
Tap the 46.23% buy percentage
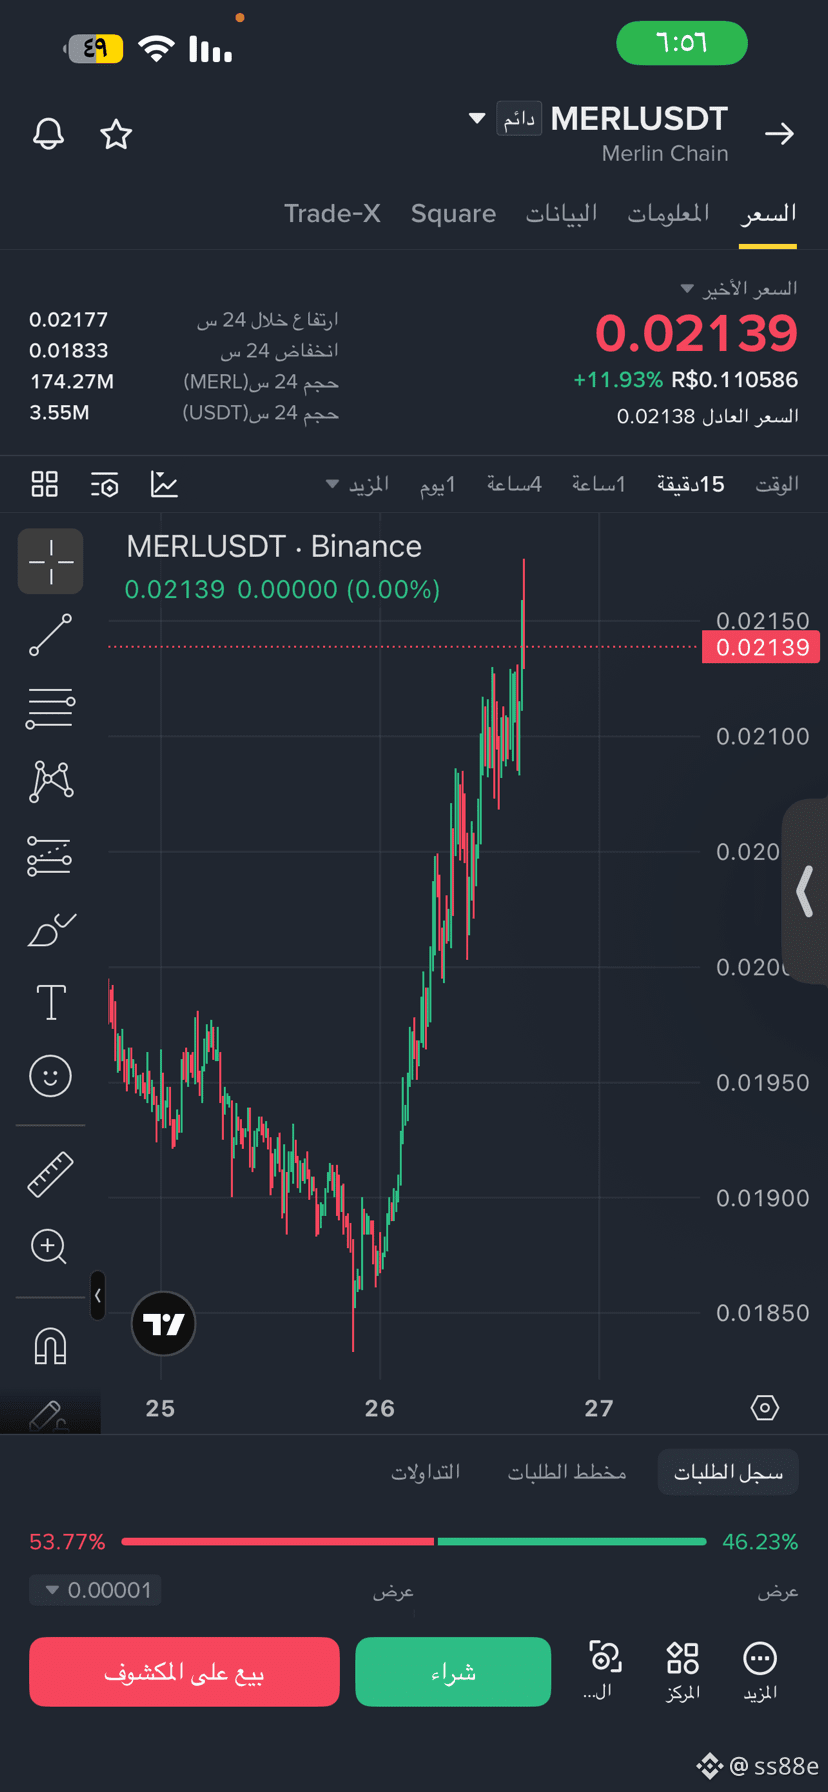tap(760, 1542)
